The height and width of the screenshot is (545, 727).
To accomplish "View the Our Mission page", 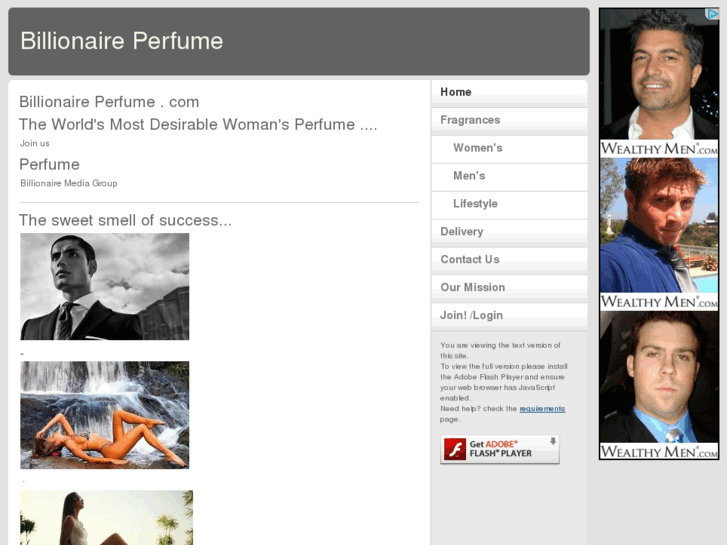I will tap(509, 288).
